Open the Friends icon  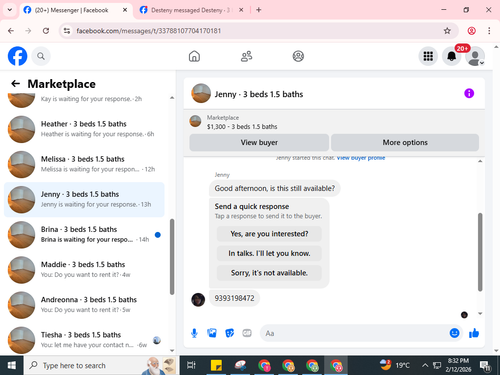click(246, 56)
